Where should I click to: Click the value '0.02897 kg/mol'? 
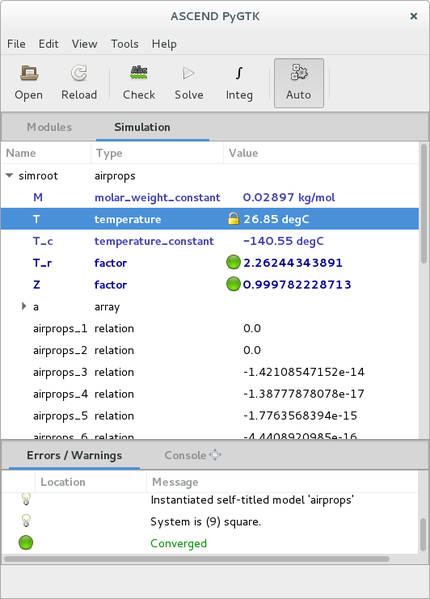click(x=289, y=198)
